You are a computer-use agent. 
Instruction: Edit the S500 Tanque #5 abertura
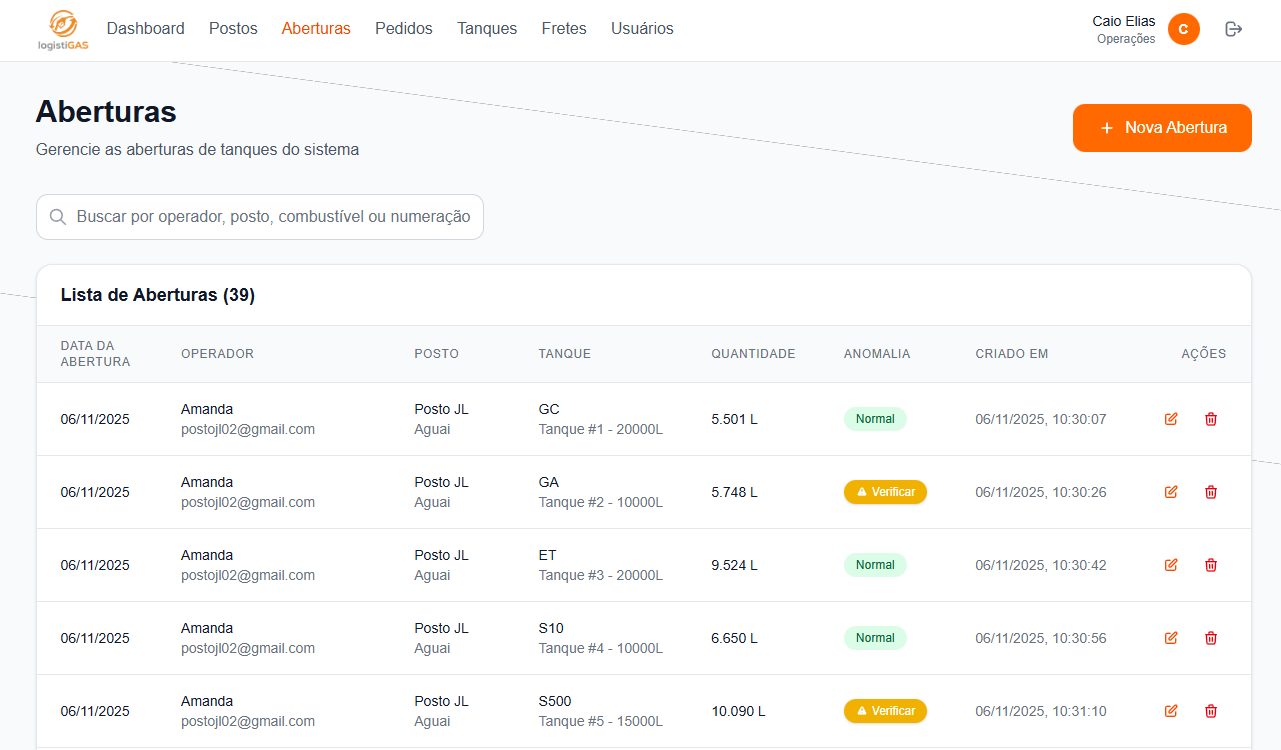pyautogui.click(x=1171, y=711)
